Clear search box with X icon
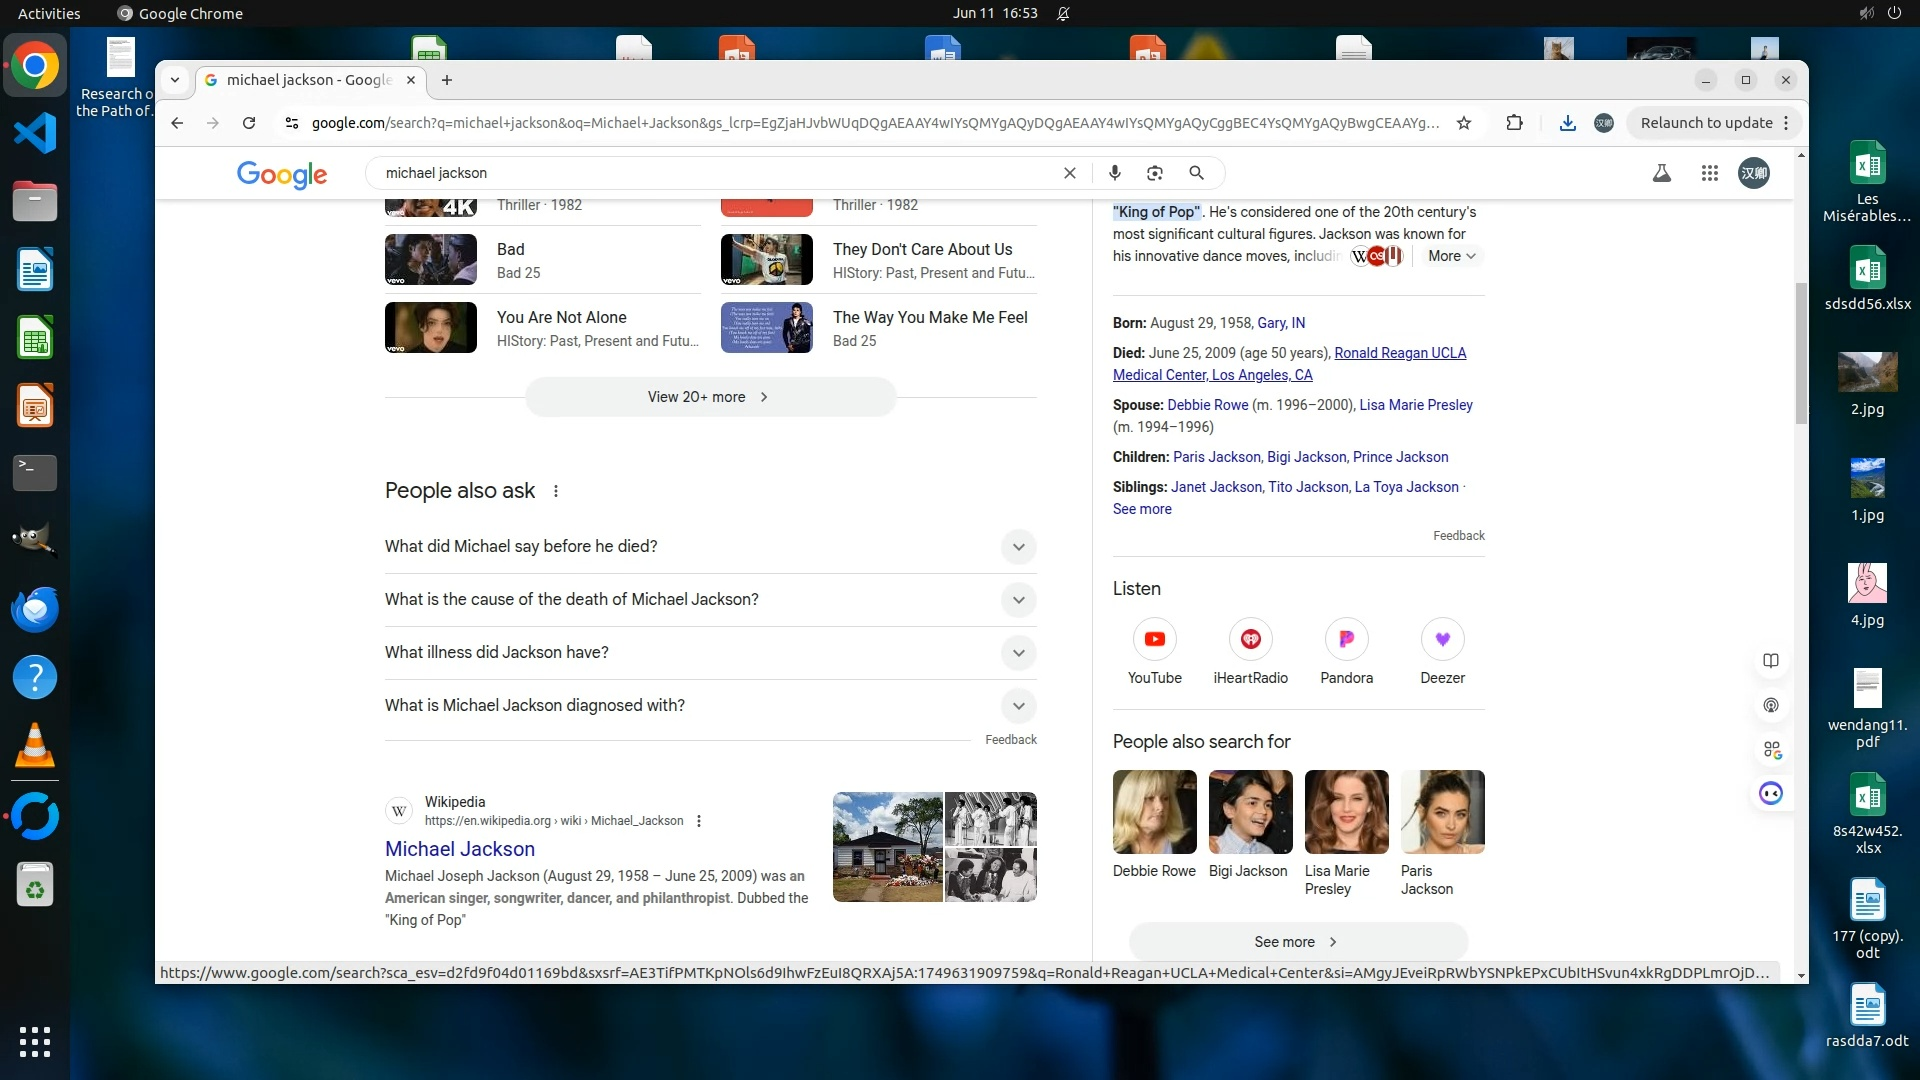 (x=1069, y=173)
